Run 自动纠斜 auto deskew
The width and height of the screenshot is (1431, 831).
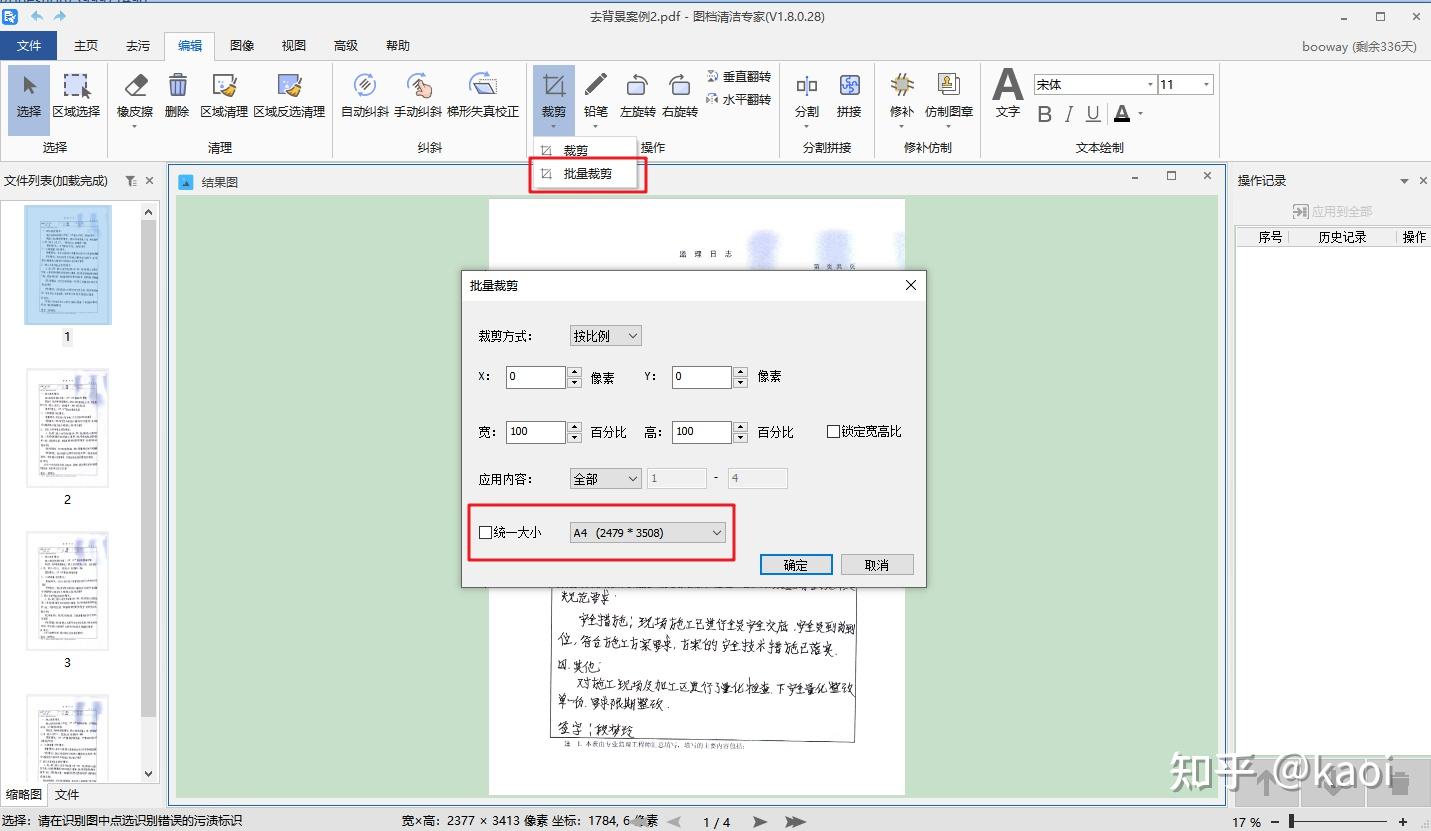(x=365, y=97)
